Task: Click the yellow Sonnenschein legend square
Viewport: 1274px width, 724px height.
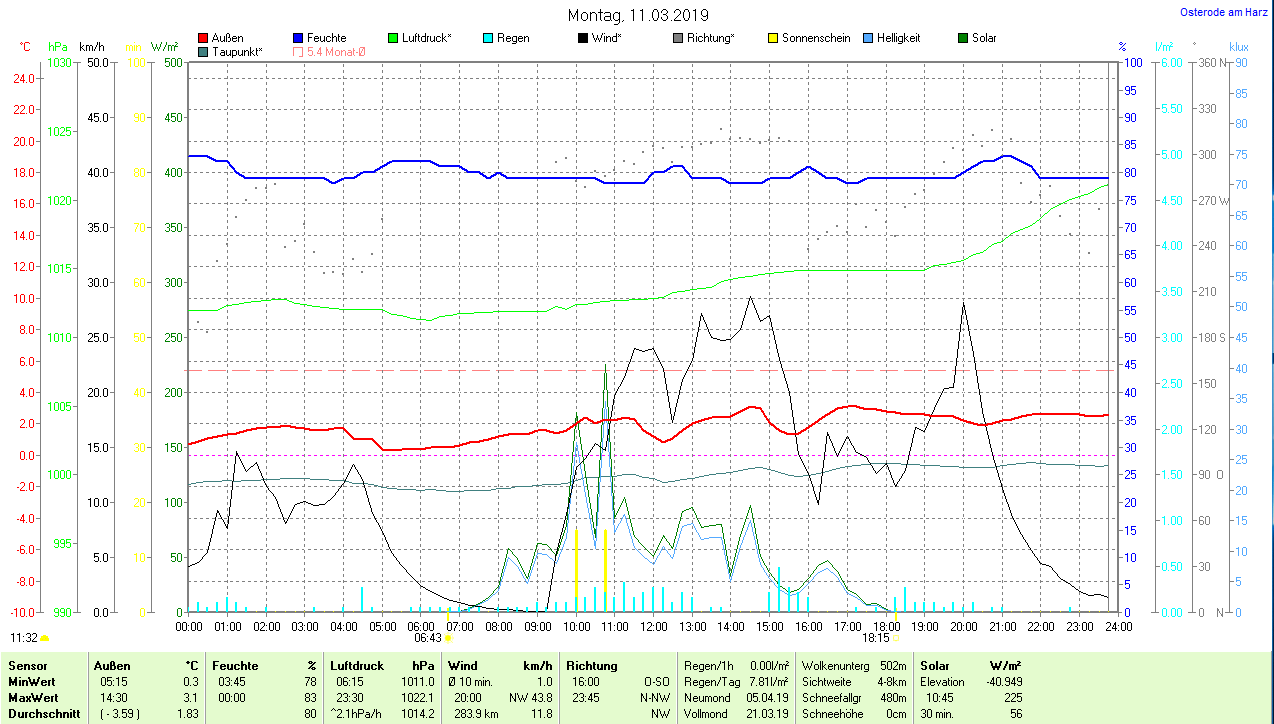Action: pos(773,38)
